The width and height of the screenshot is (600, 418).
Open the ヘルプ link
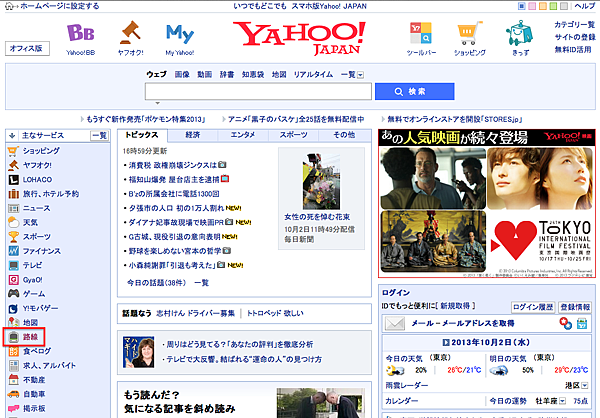[x=584, y=6]
